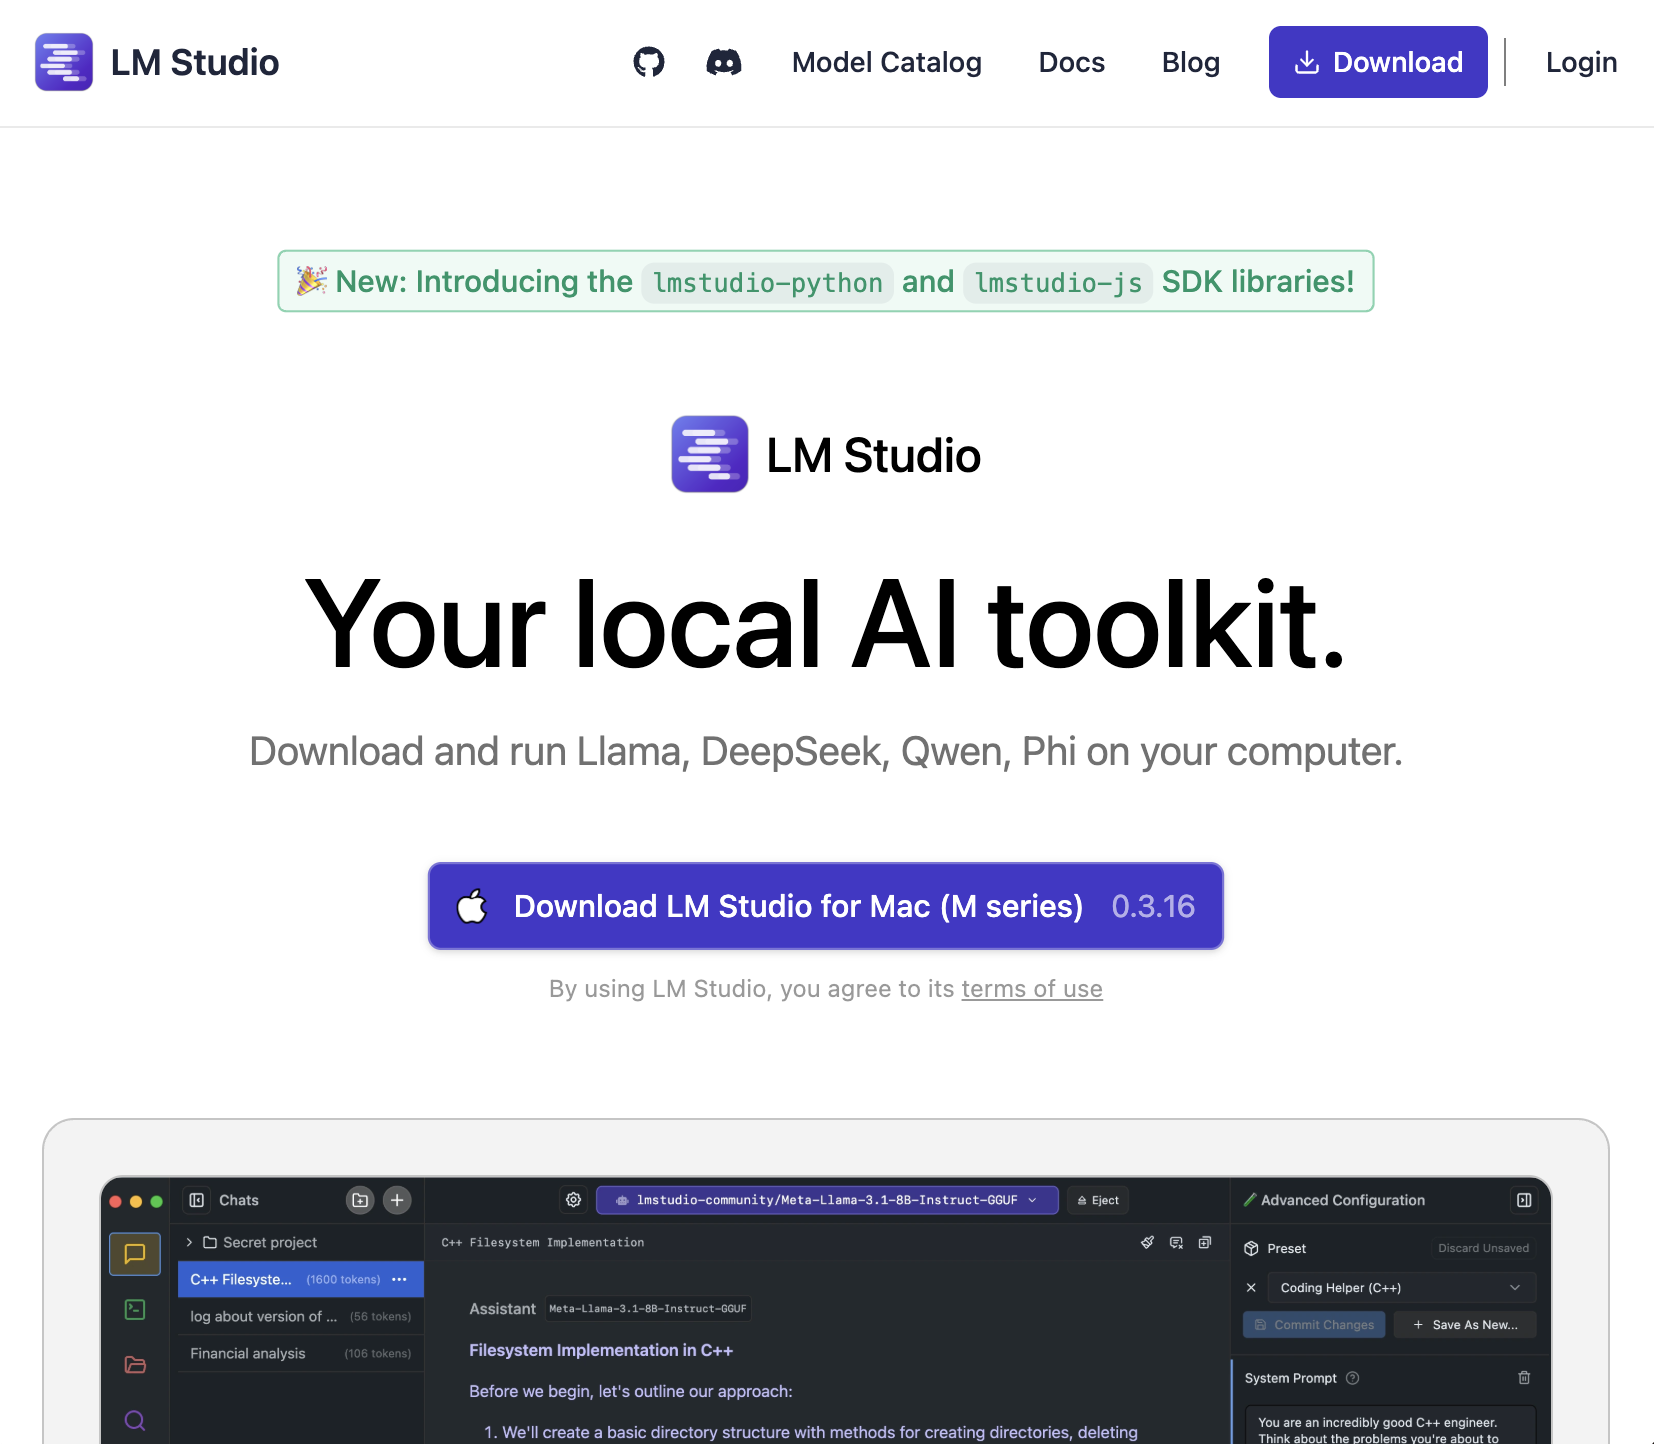1654x1444 pixels.
Task: Open the three-dot menu on C++ Filesyste chat
Action: [400, 1280]
